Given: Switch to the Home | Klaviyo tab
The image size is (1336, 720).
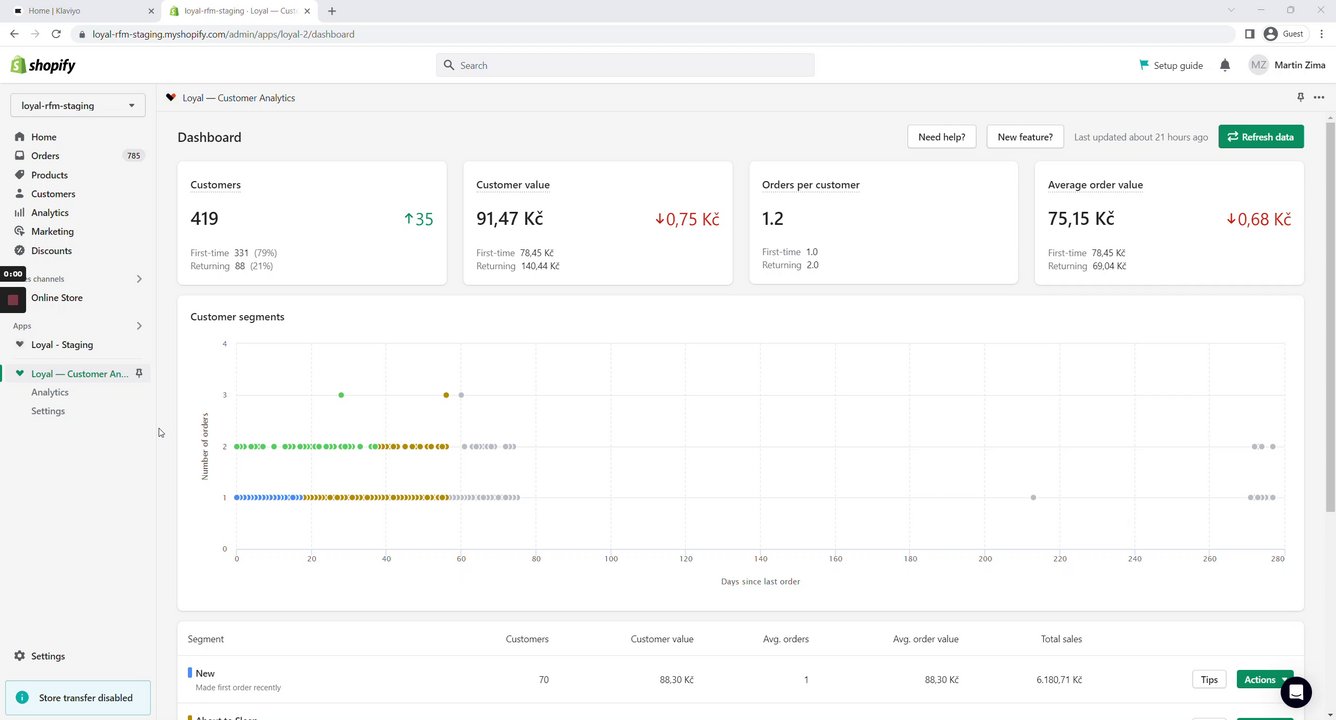Looking at the screenshot, I should coord(79,11).
